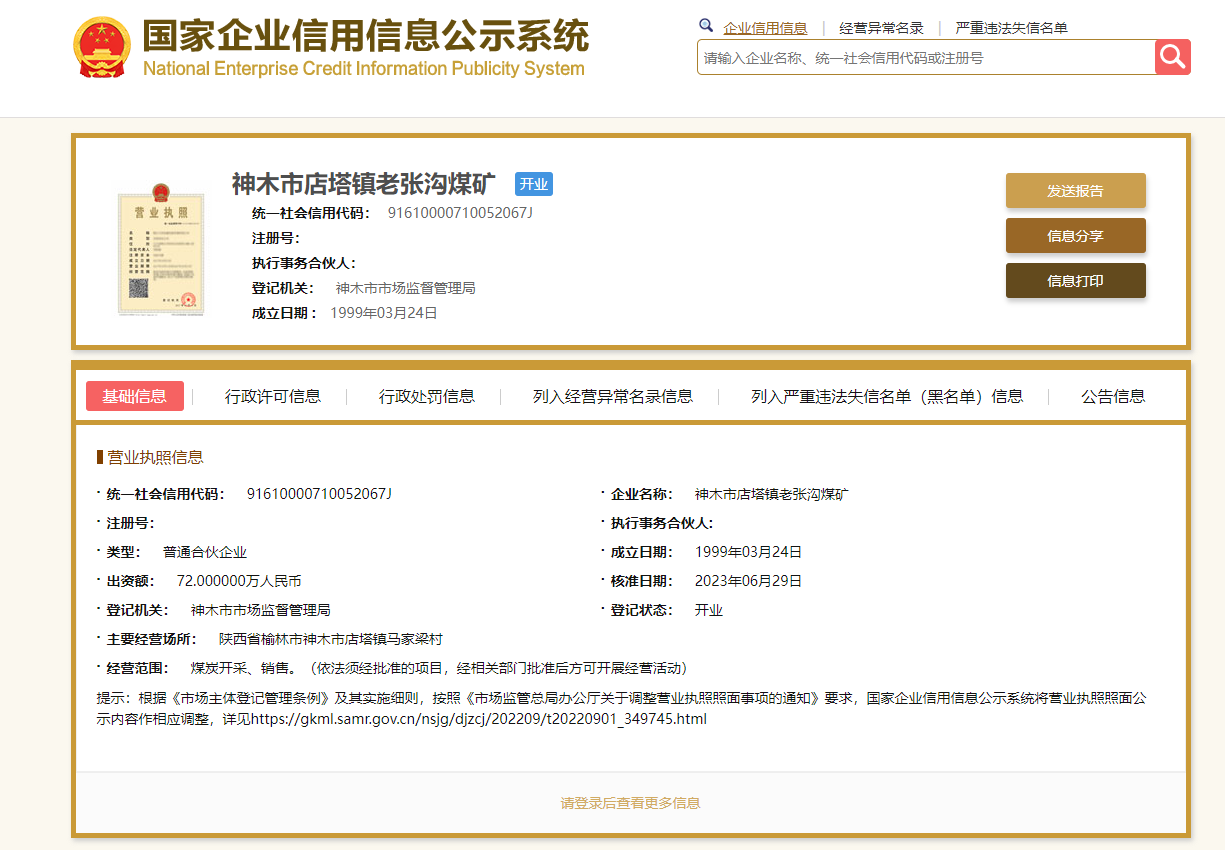Click the company name search input field
The image size is (1225, 850).
(925, 58)
